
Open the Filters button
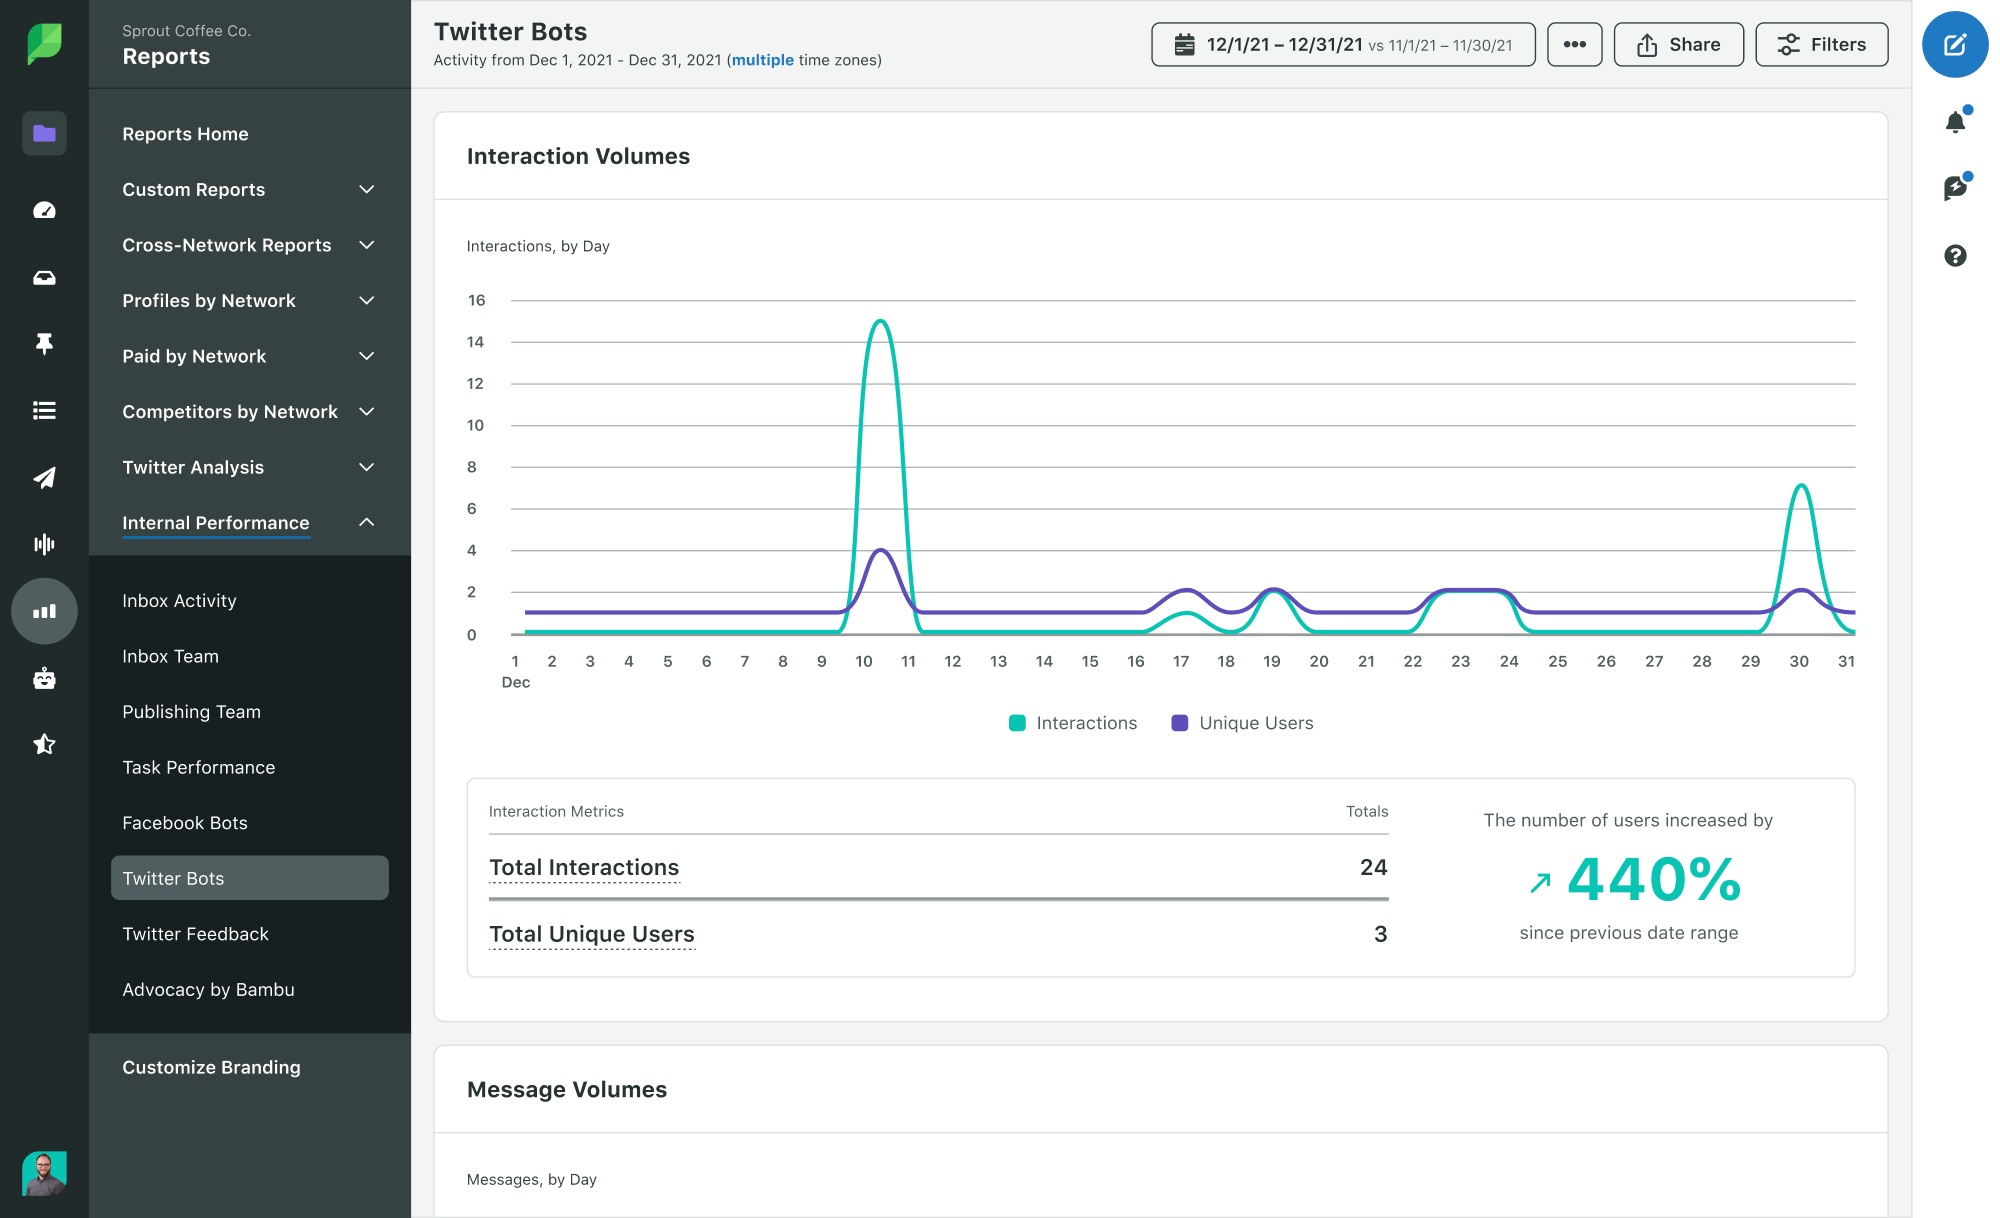[1822, 44]
